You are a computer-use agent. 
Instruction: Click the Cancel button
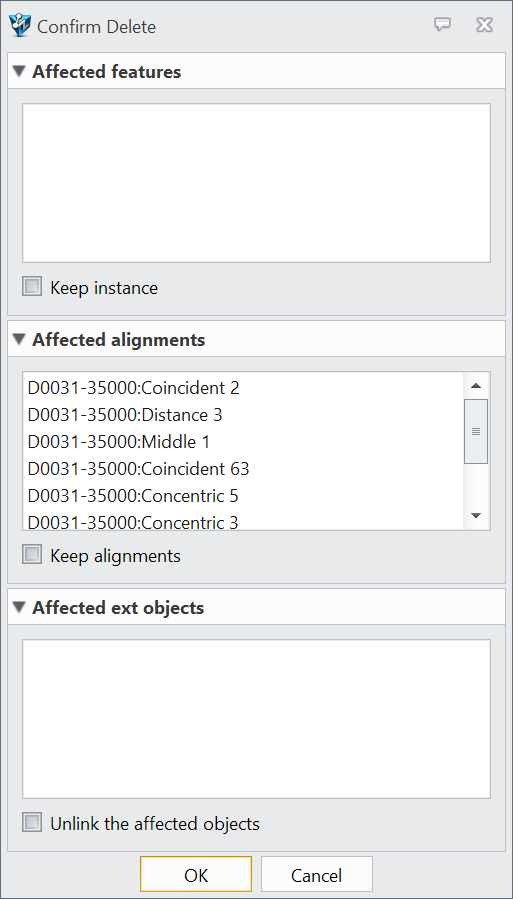317,874
